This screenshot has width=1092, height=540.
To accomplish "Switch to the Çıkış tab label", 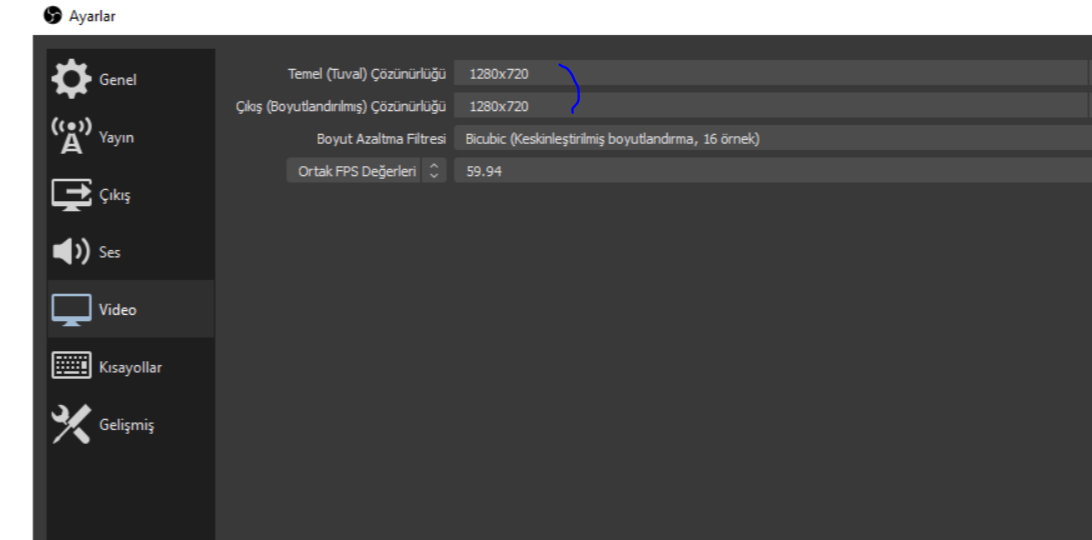I will coord(114,196).
